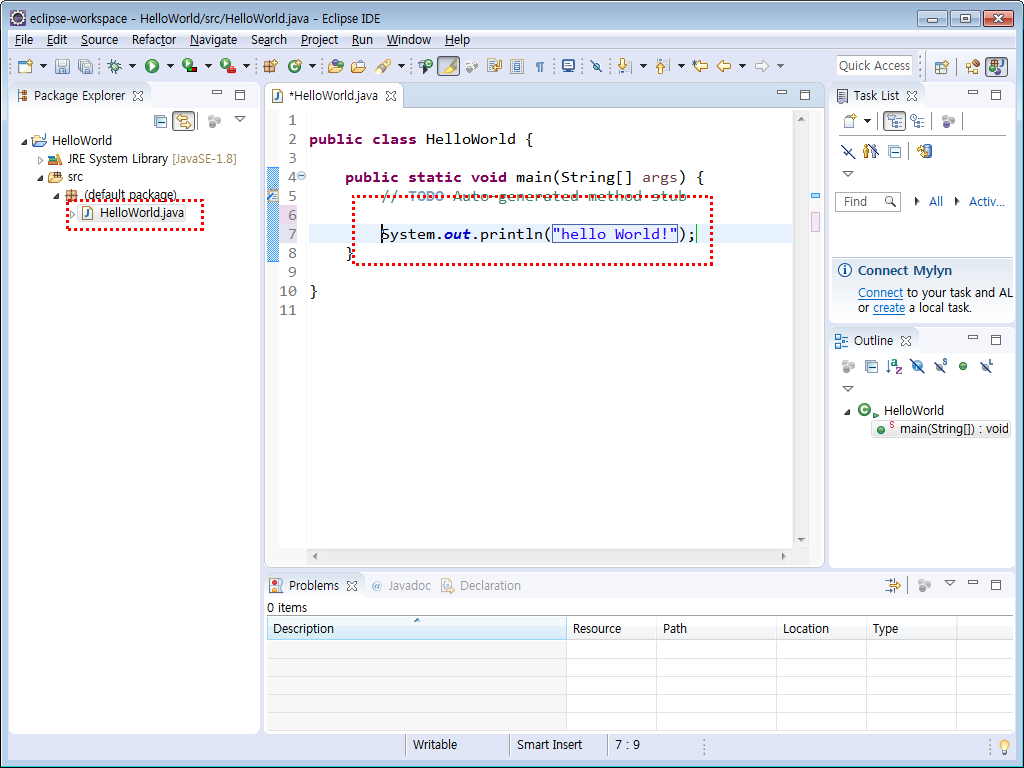Click the green Run button

point(152,66)
